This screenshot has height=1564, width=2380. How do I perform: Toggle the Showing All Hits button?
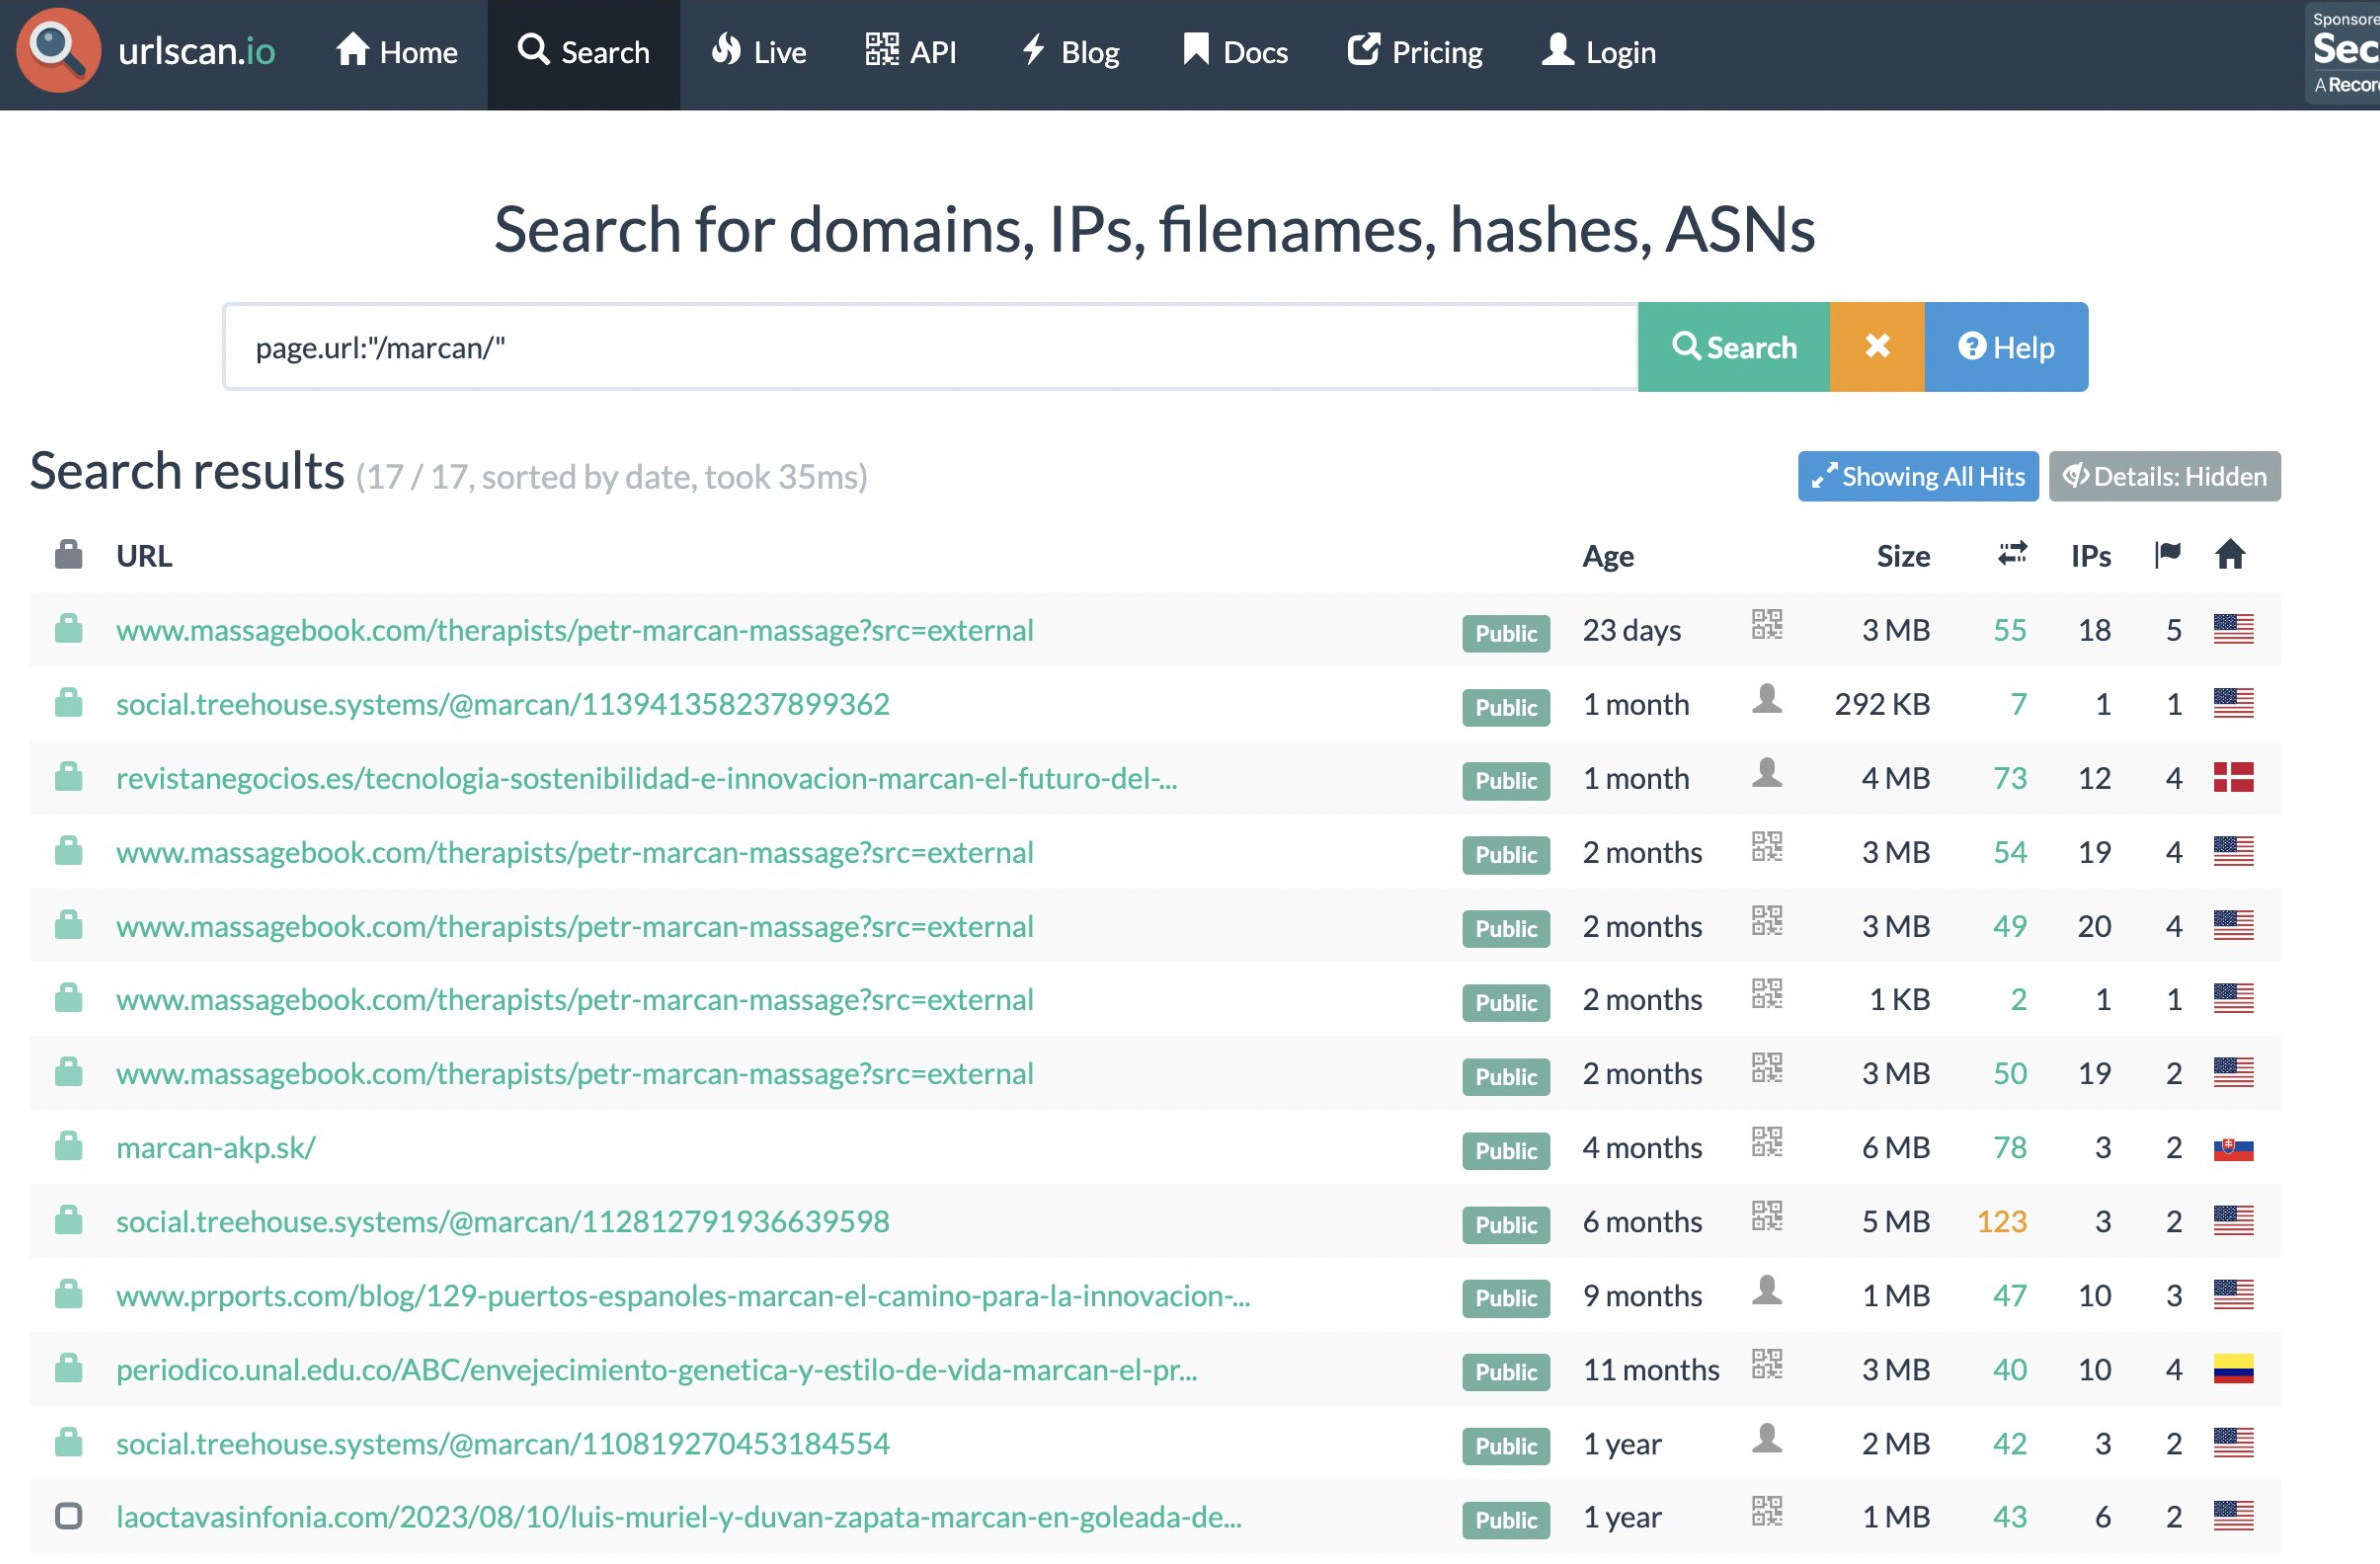[1918, 477]
